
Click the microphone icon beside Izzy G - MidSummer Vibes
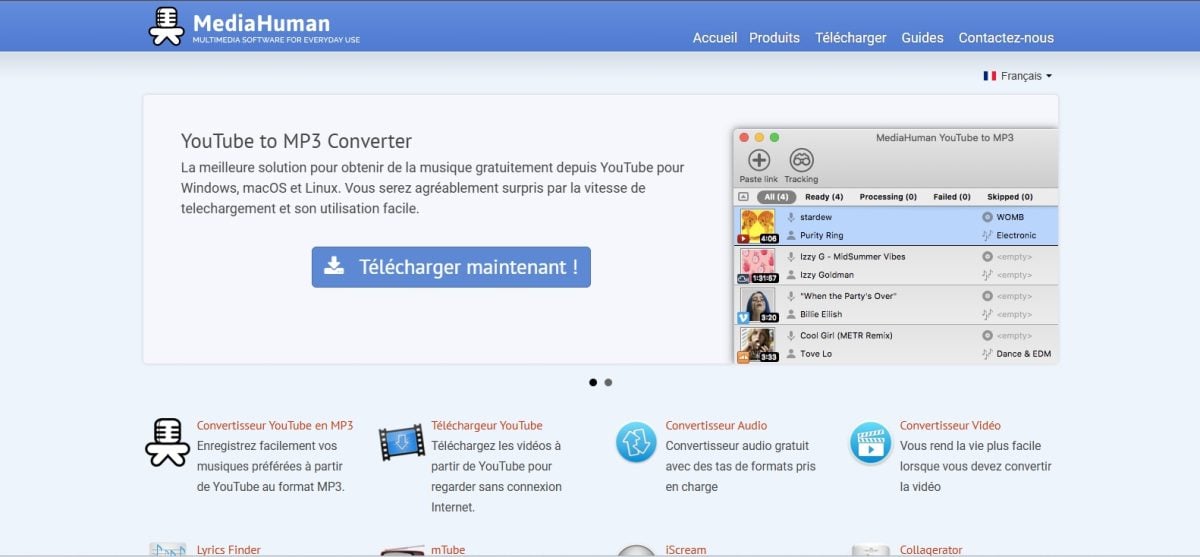click(x=791, y=257)
